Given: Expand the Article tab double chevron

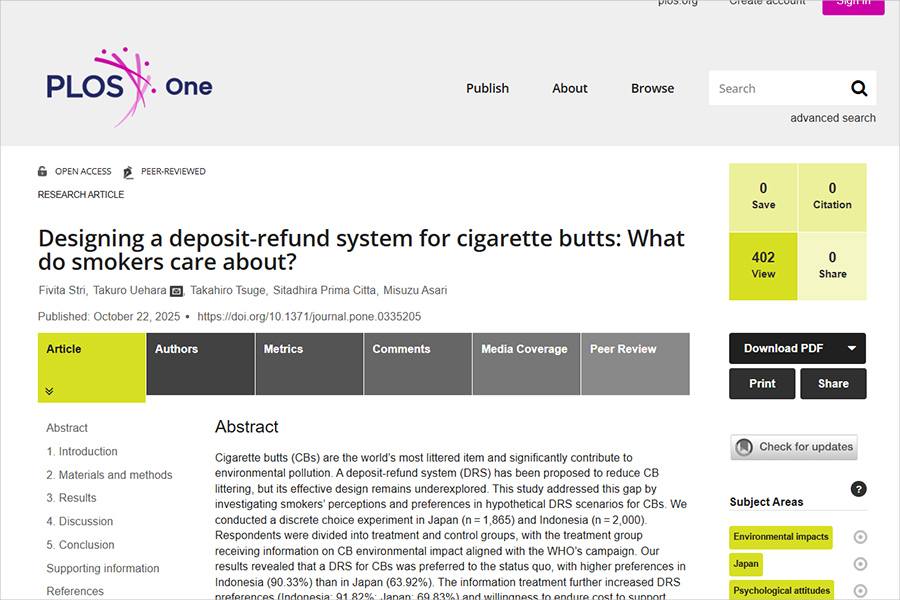Looking at the screenshot, I should 49,391.
